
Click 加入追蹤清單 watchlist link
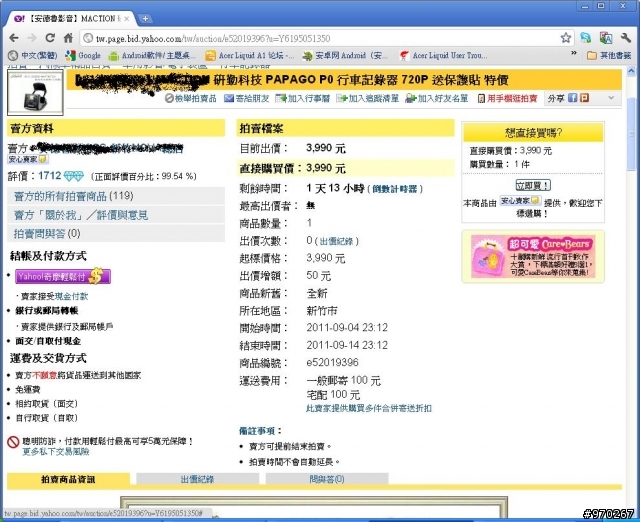(x=367, y=98)
